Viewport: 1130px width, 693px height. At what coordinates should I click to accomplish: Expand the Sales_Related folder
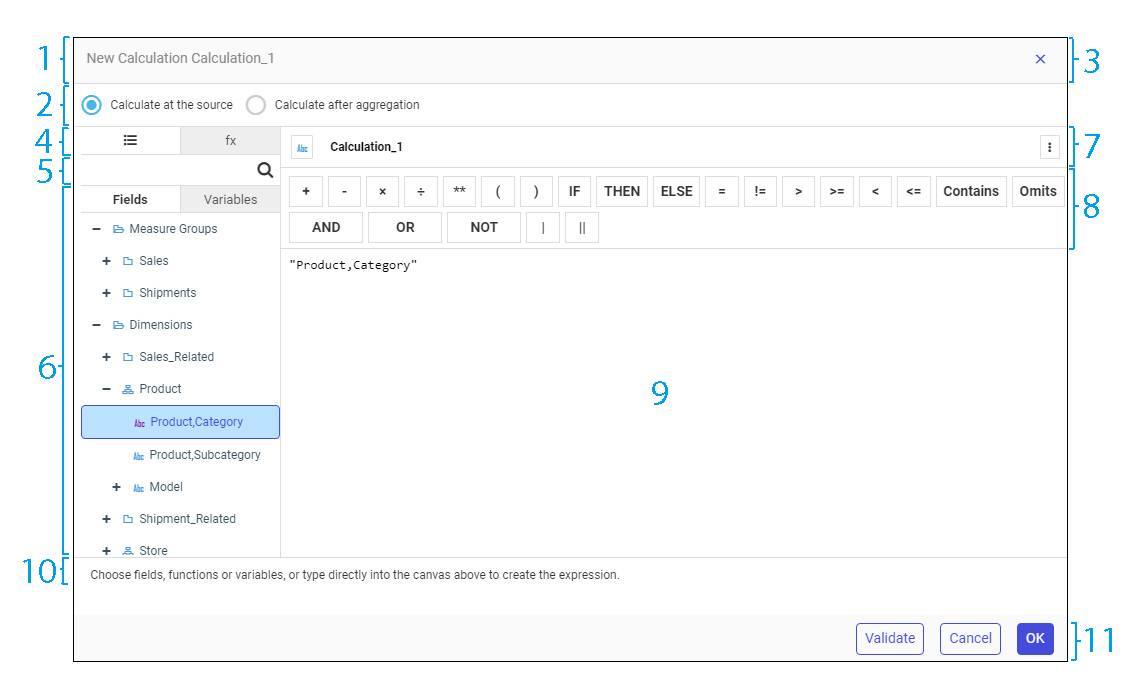point(106,357)
